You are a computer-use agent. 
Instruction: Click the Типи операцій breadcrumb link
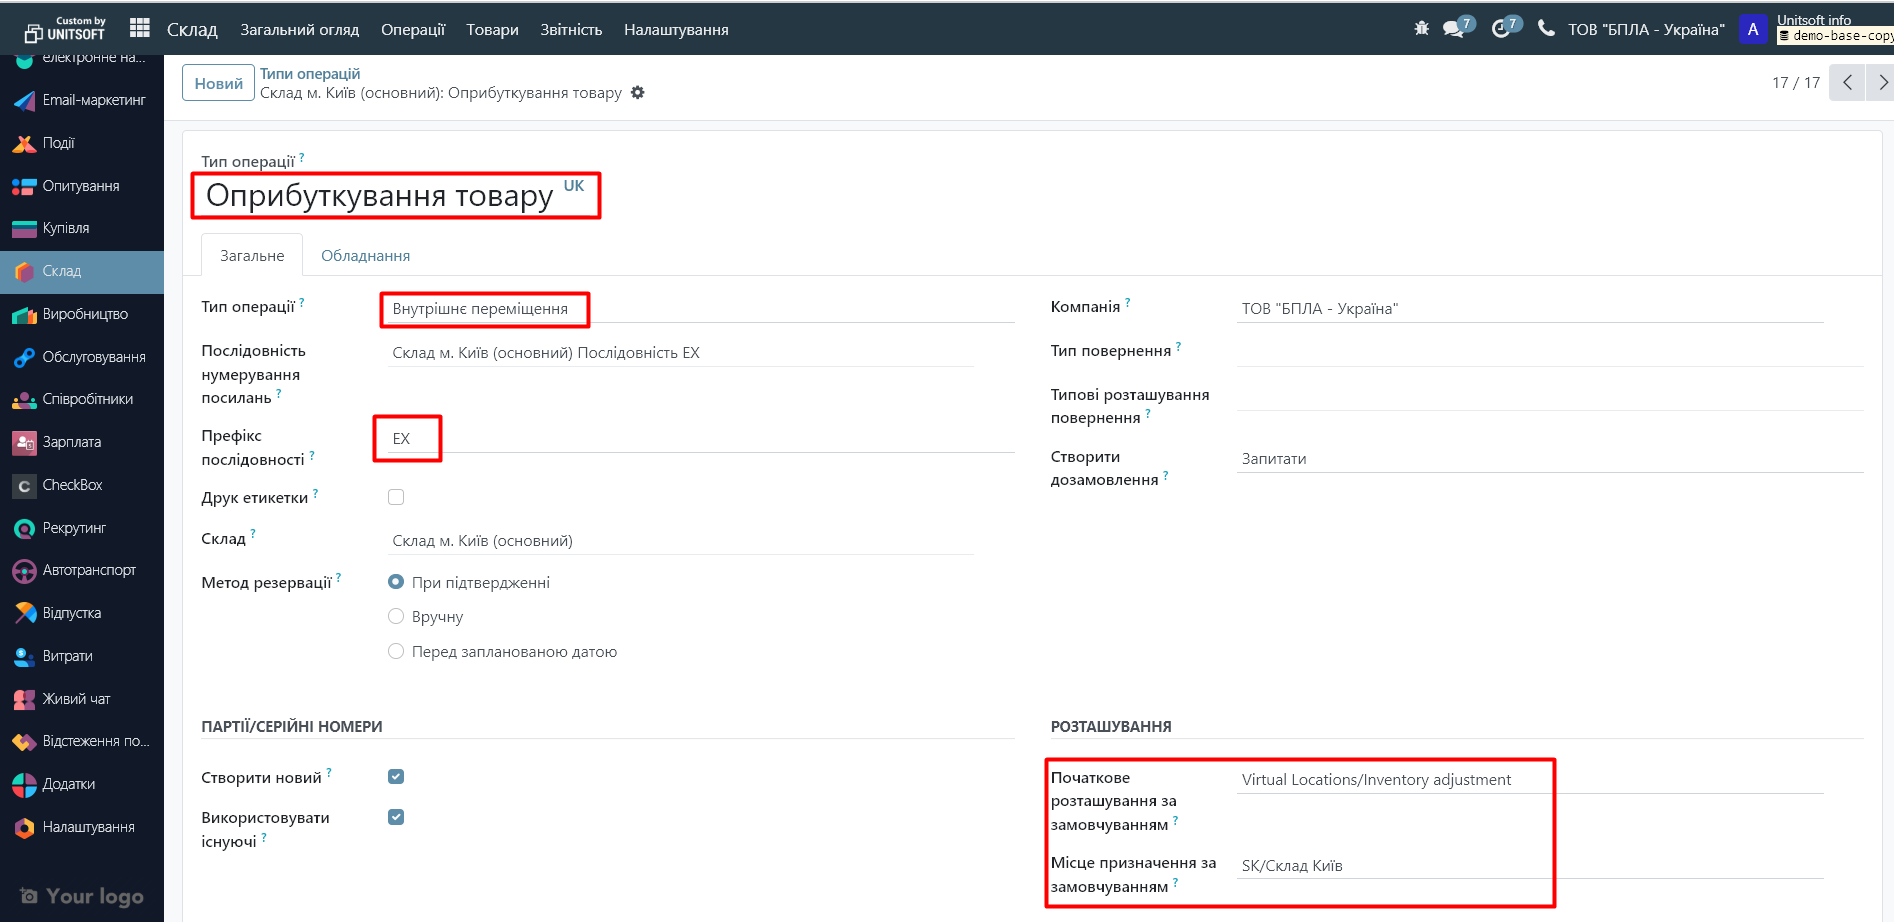click(310, 74)
